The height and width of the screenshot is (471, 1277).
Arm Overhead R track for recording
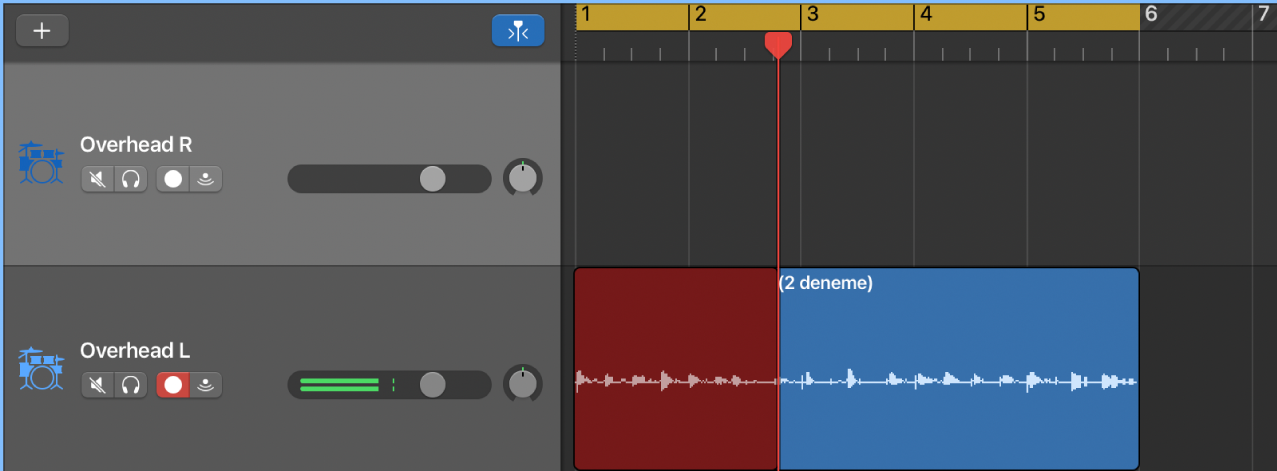click(173, 179)
